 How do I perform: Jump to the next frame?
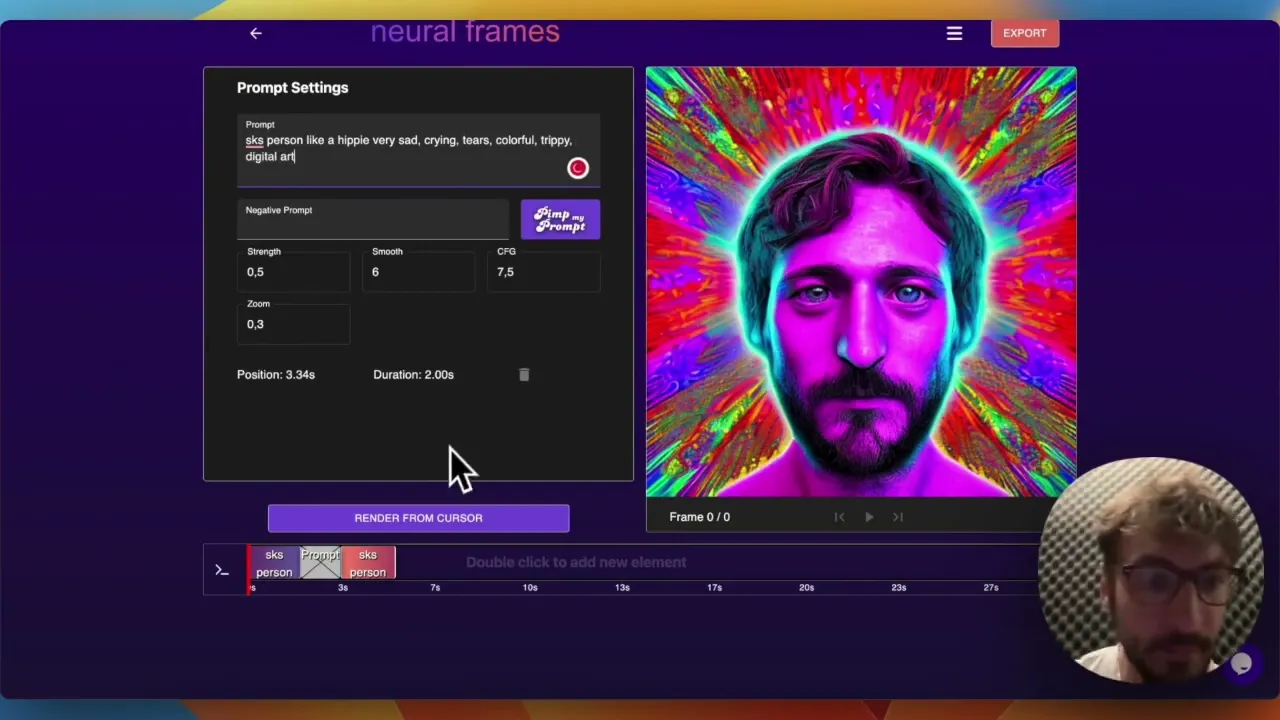click(x=898, y=517)
